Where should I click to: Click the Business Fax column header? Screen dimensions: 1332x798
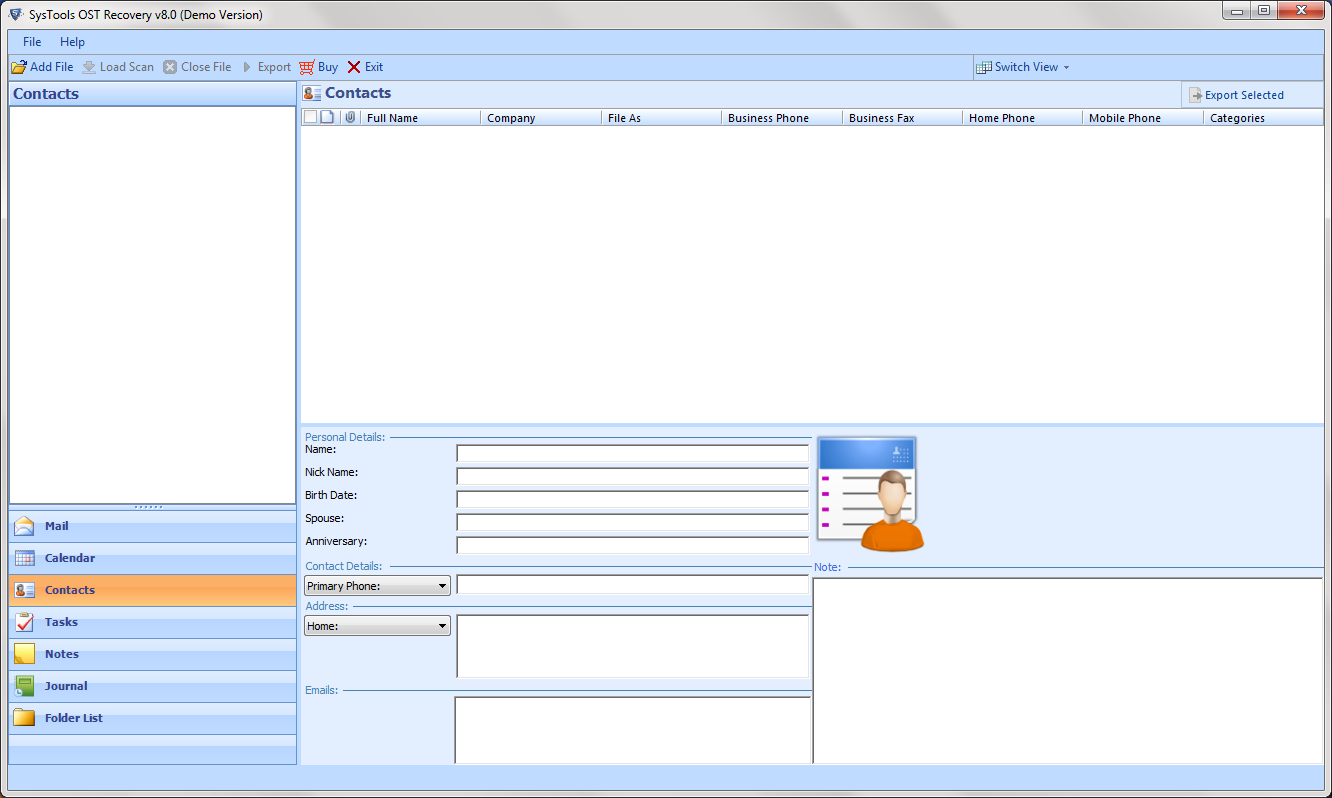[902, 118]
